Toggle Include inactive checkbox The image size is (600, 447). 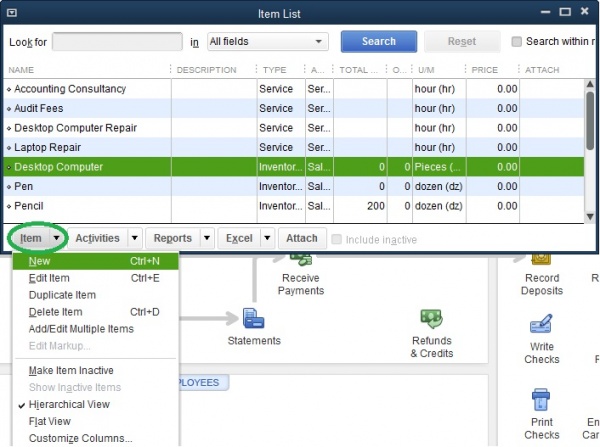336,239
